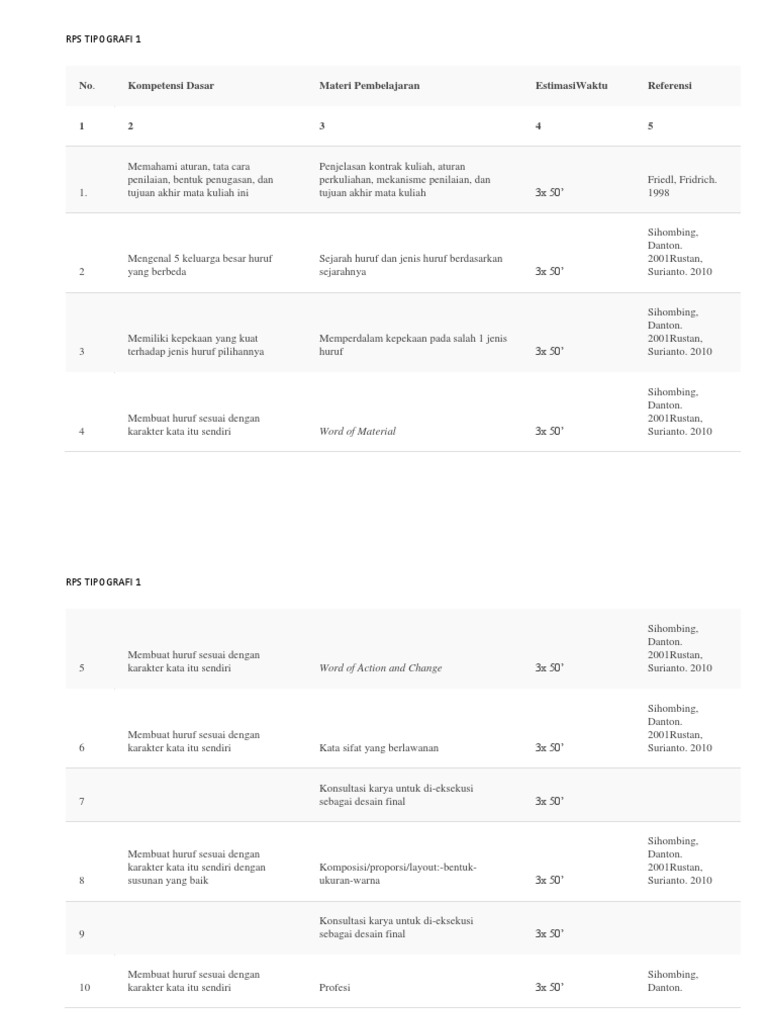
Task: Select the "Materi Pembelajaran" column header
Action: pyautogui.click(x=369, y=86)
